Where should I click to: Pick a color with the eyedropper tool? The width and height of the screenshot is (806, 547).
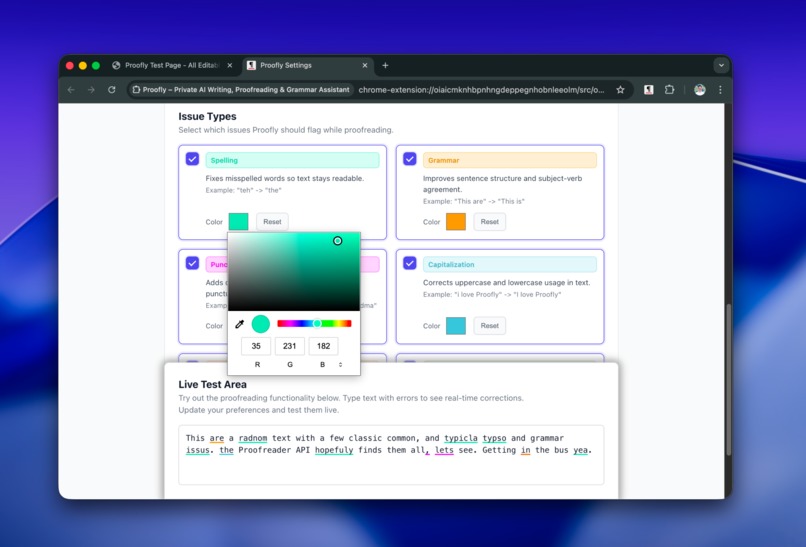tap(240, 324)
